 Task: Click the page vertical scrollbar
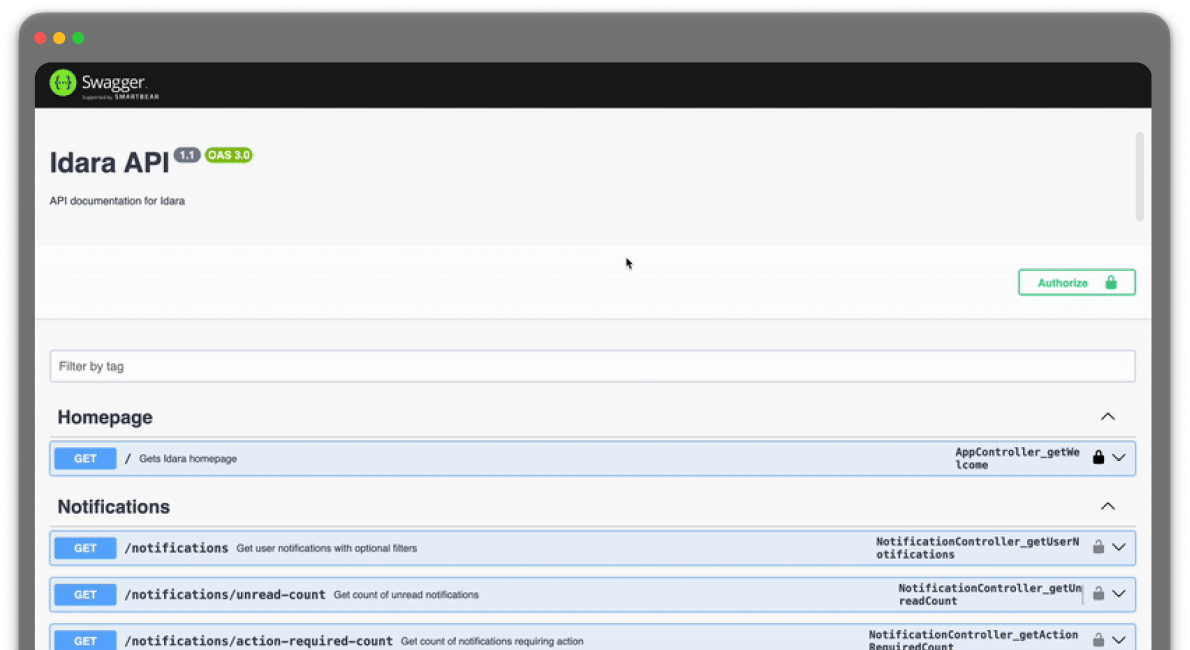click(x=1139, y=177)
